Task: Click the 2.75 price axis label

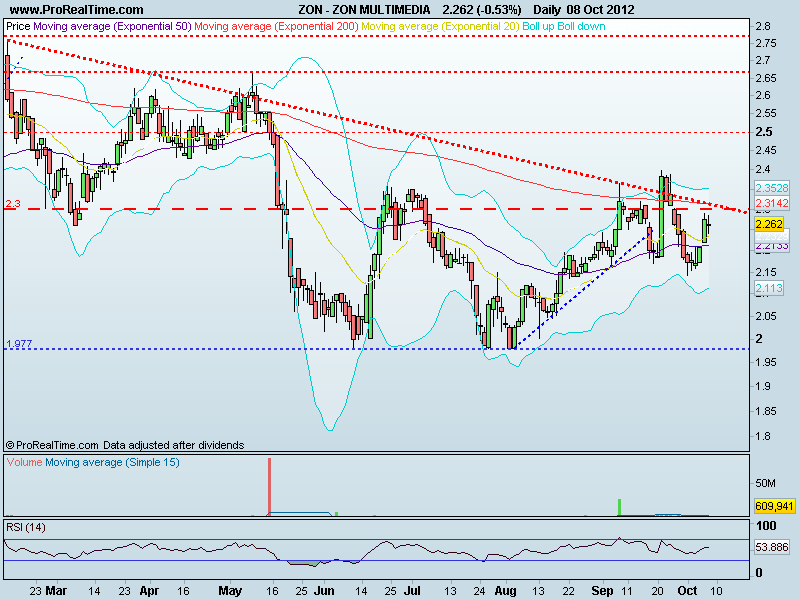Action: (x=766, y=43)
